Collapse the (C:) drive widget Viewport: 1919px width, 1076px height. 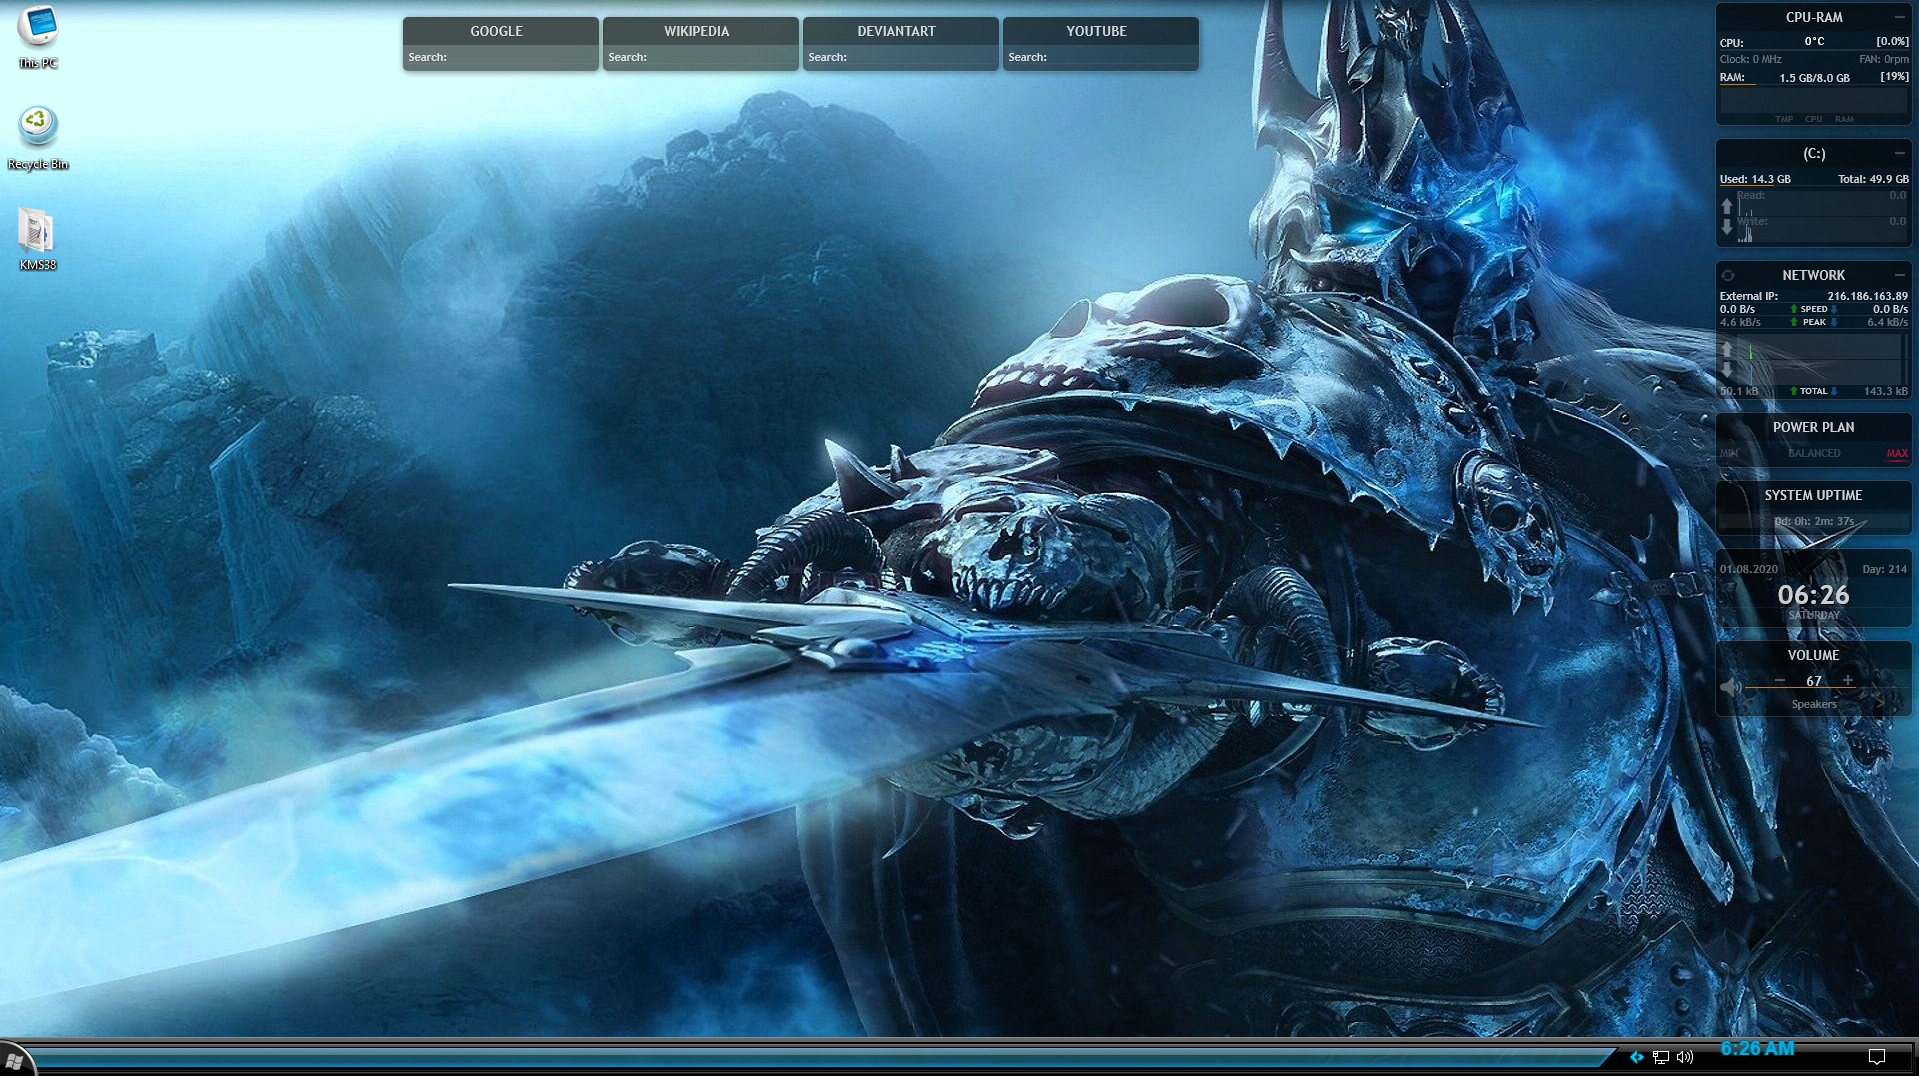point(1899,153)
